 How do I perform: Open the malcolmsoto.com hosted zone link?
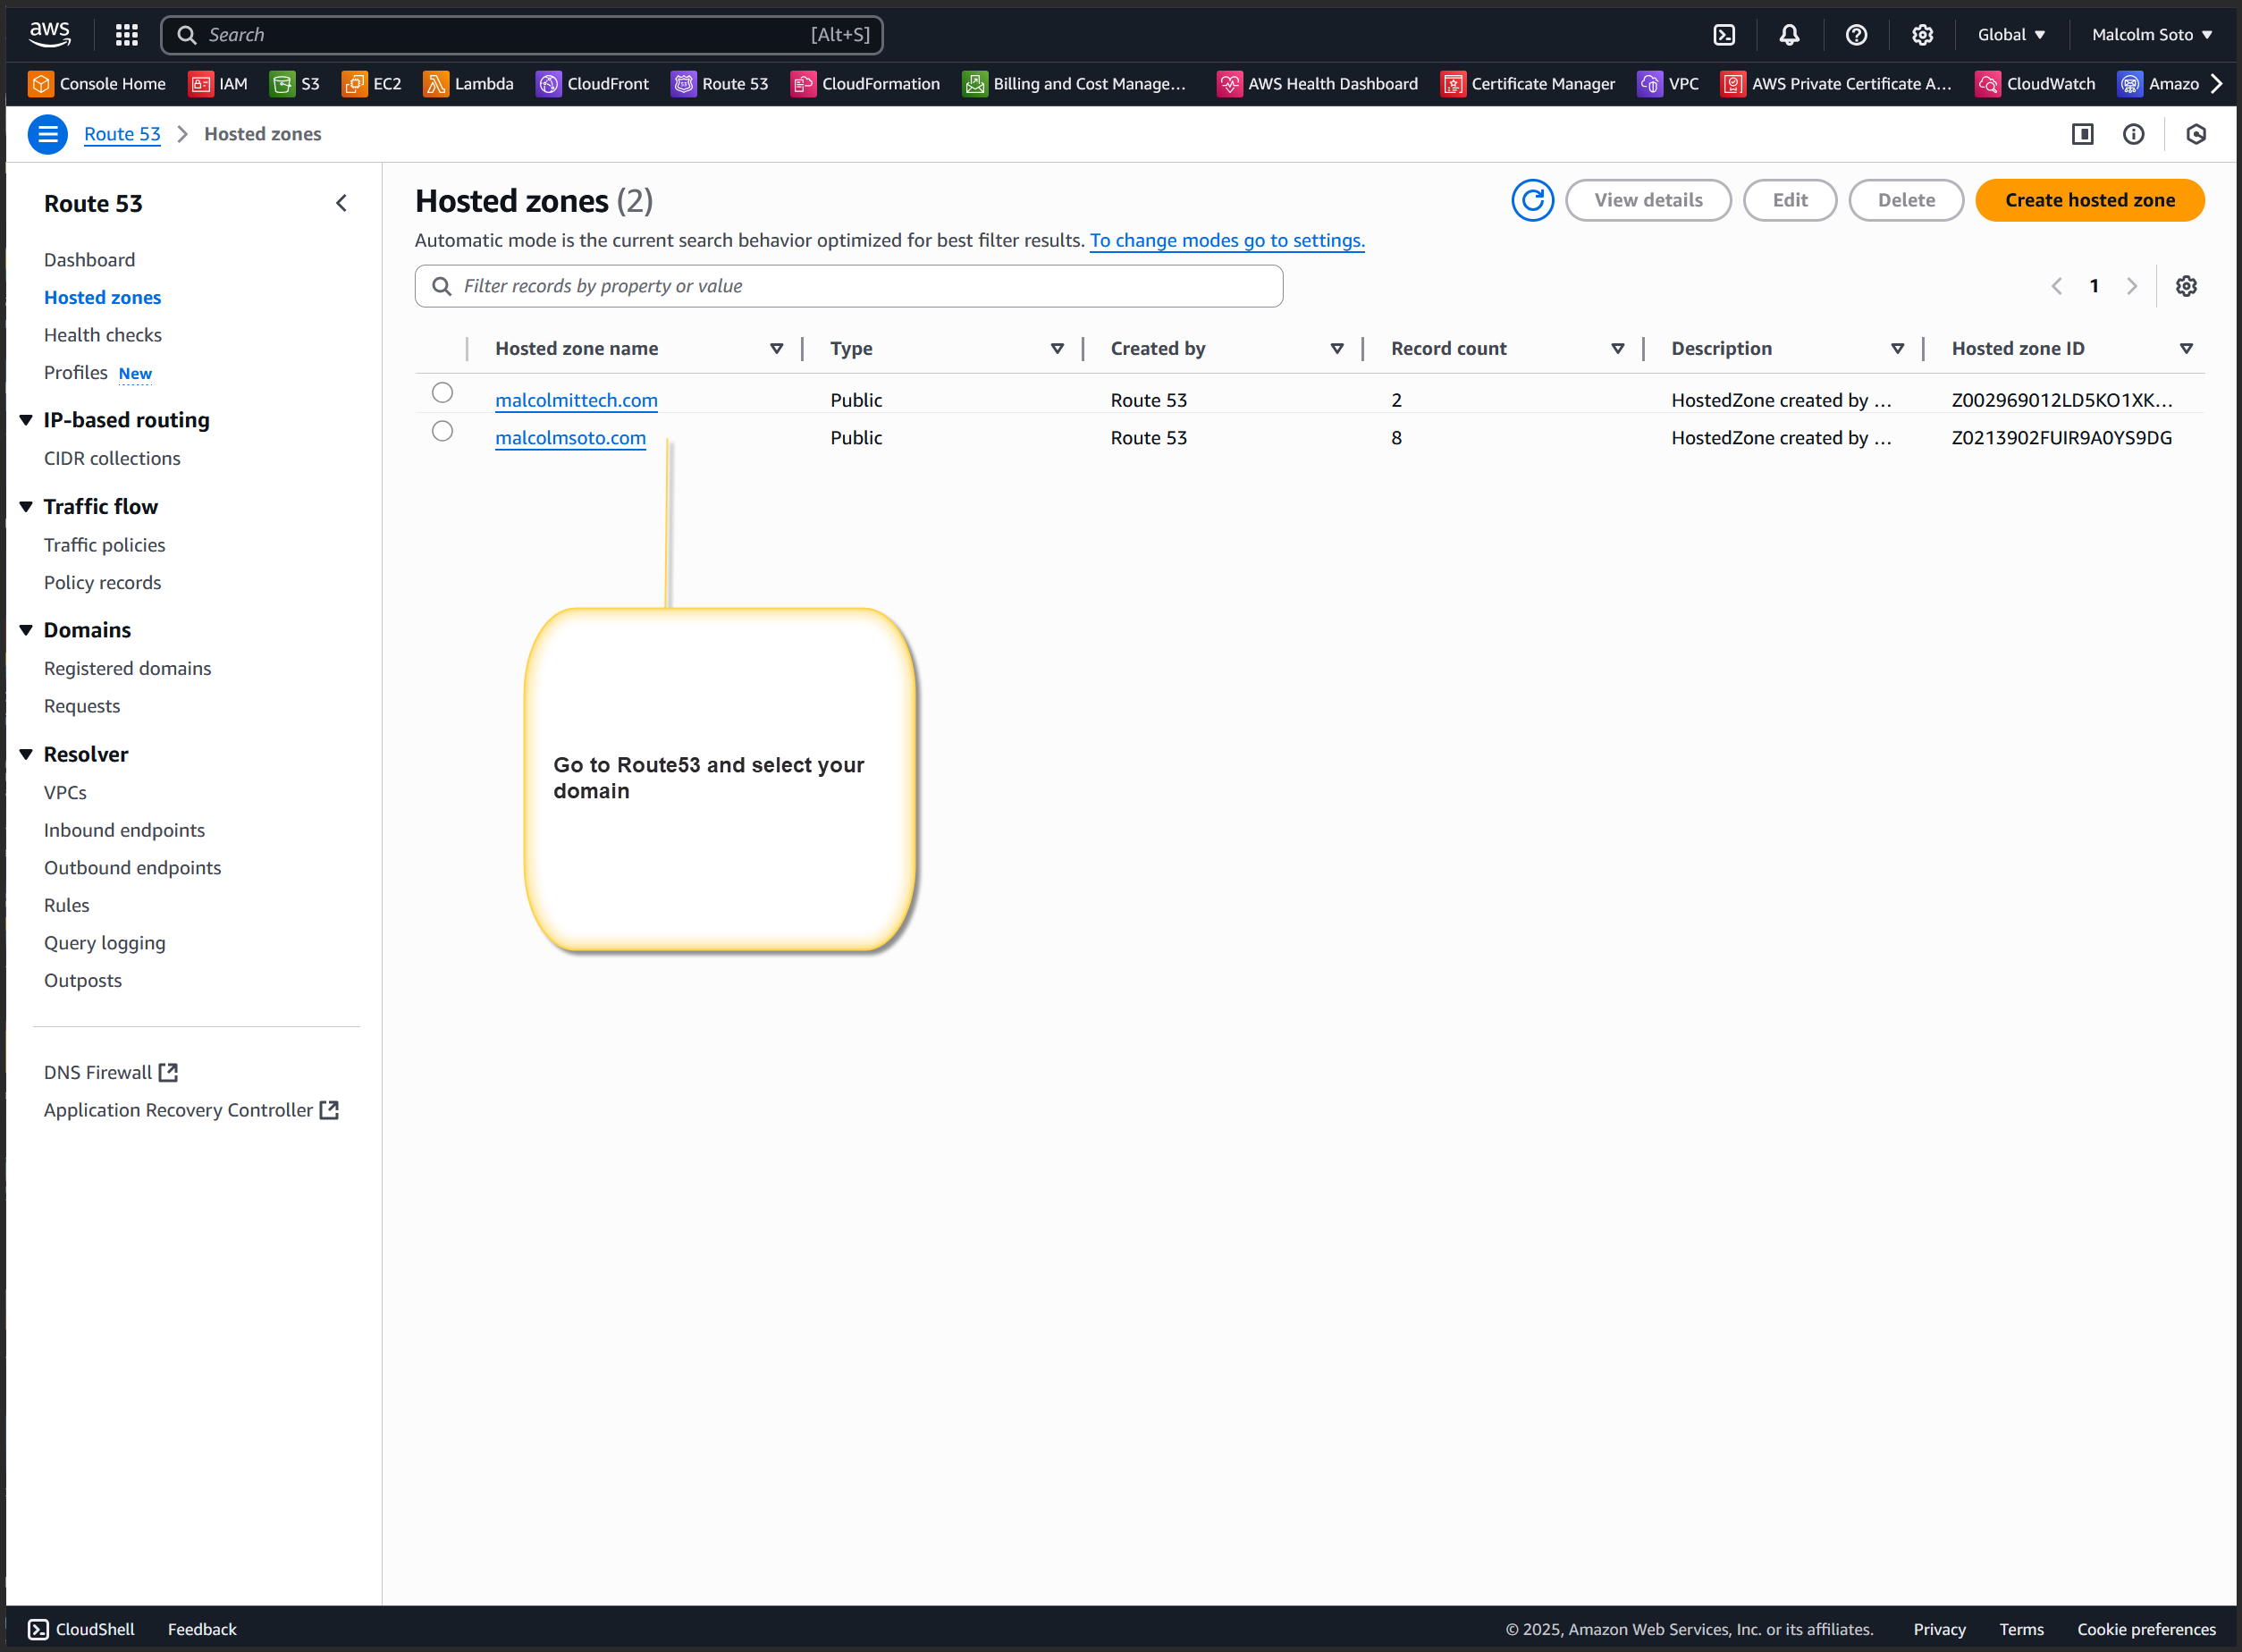point(570,438)
